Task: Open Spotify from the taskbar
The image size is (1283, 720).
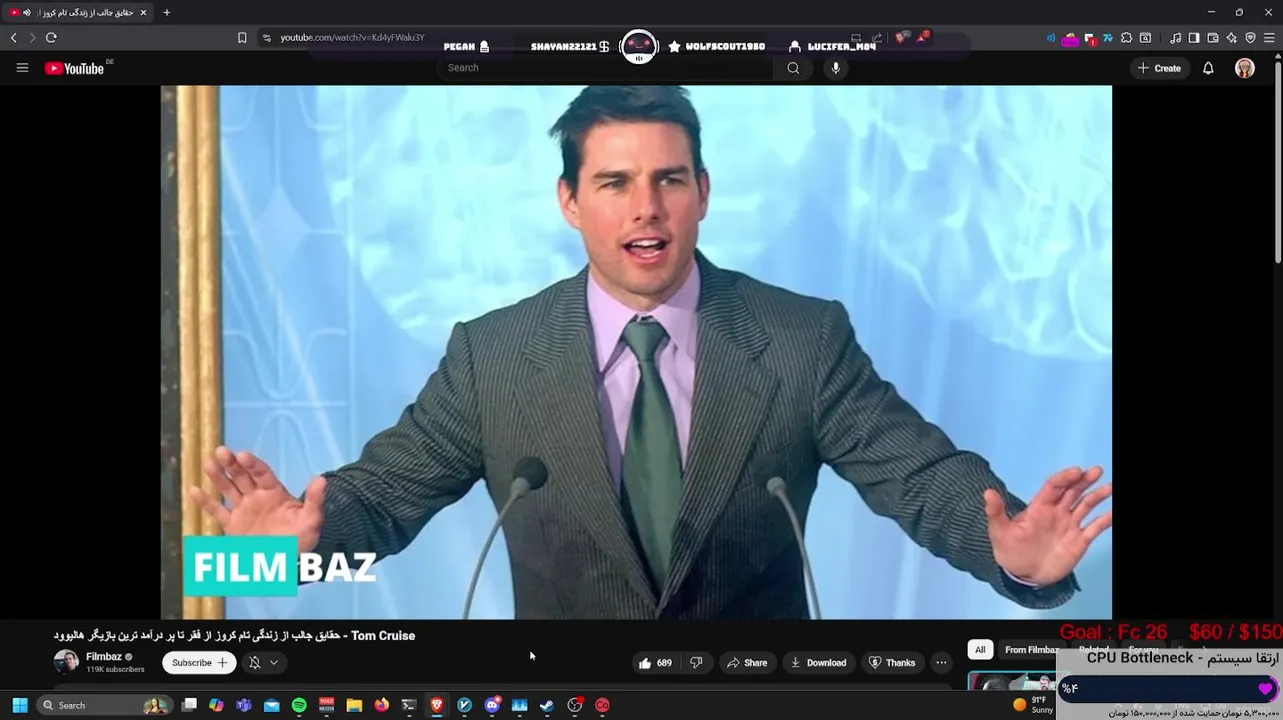Action: (299, 705)
